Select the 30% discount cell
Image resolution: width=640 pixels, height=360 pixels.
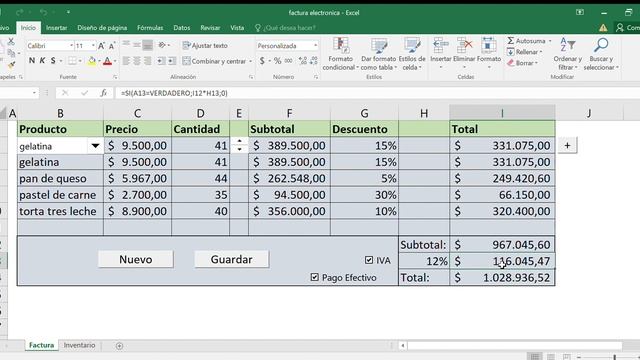click(x=364, y=195)
